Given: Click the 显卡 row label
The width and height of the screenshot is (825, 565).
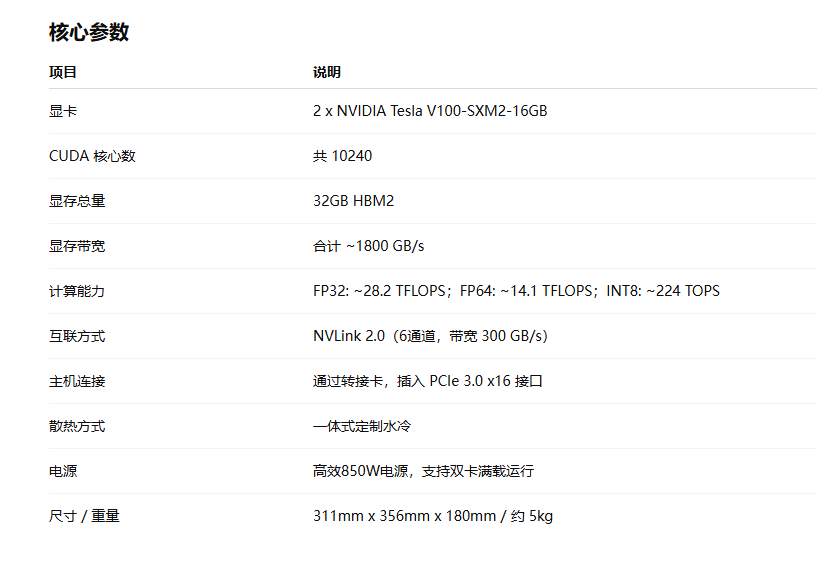Looking at the screenshot, I should click(x=63, y=111).
